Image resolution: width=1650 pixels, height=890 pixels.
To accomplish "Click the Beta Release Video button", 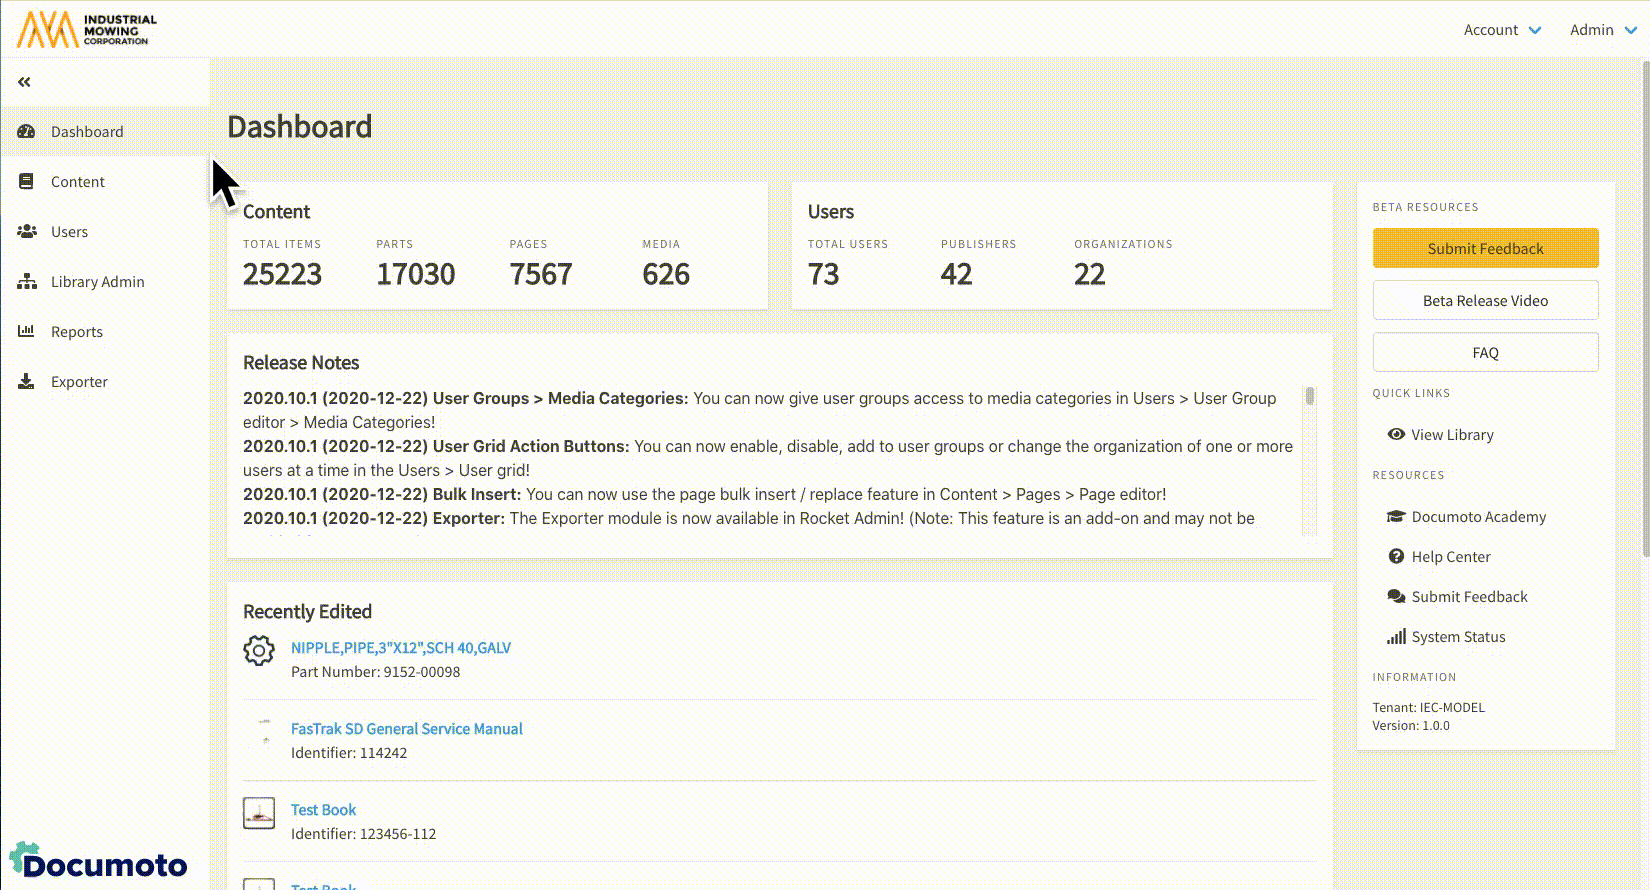I will (x=1485, y=301).
